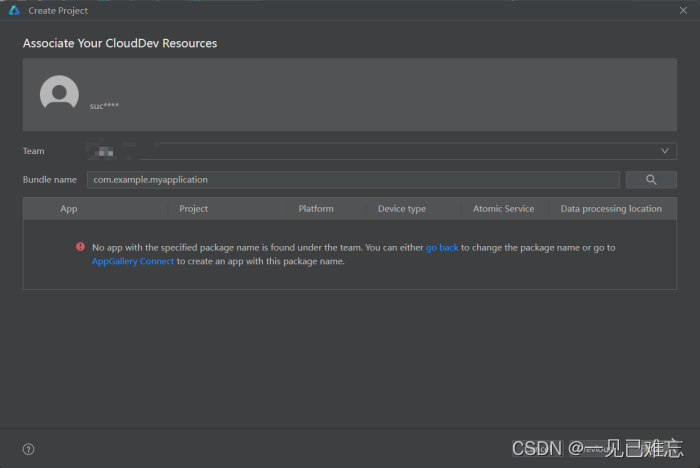
Task: Sort by the Atomic Service column
Action: tap(503, 209)
